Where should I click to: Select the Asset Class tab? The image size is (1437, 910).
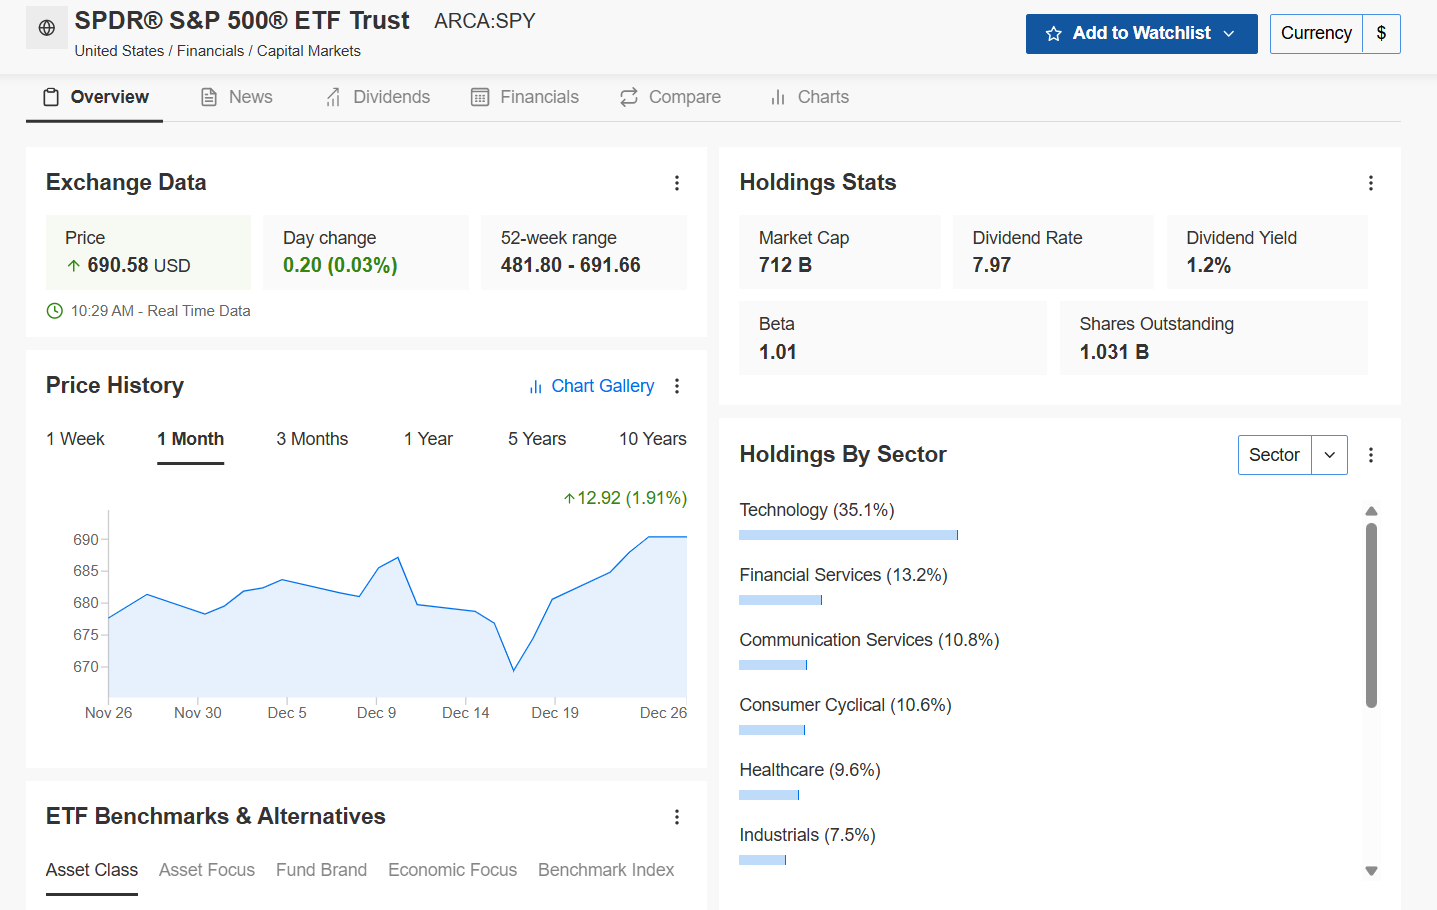click(92, 870)
